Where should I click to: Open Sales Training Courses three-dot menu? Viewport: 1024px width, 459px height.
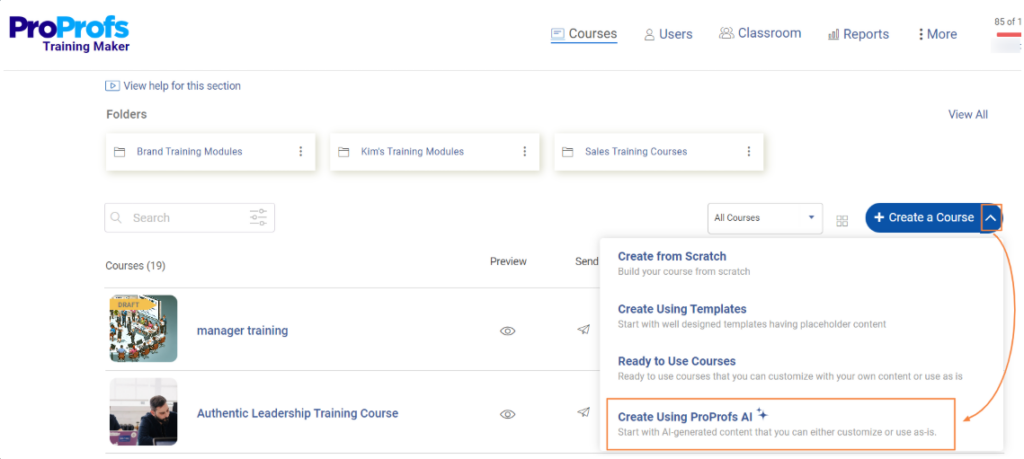coord(748,152)
